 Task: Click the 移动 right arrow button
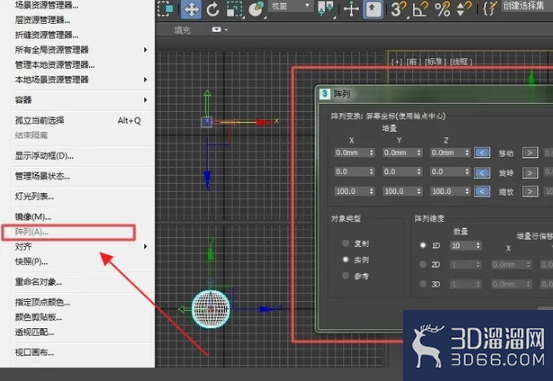[530, 153]
